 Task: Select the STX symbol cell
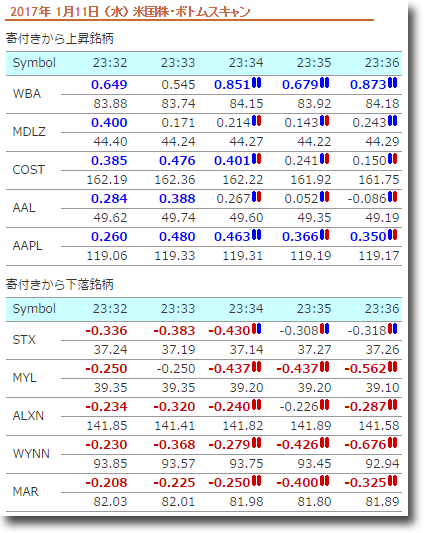(24, 340)
